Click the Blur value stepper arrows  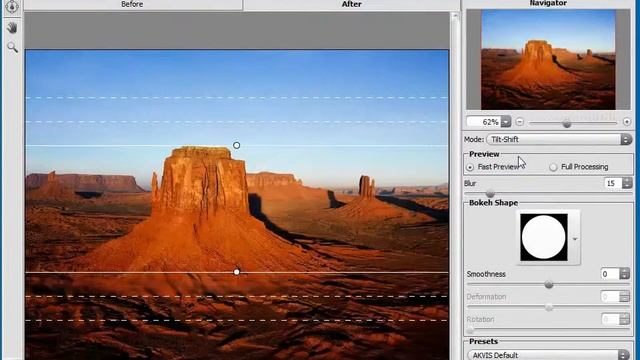[x=627, y=183]
